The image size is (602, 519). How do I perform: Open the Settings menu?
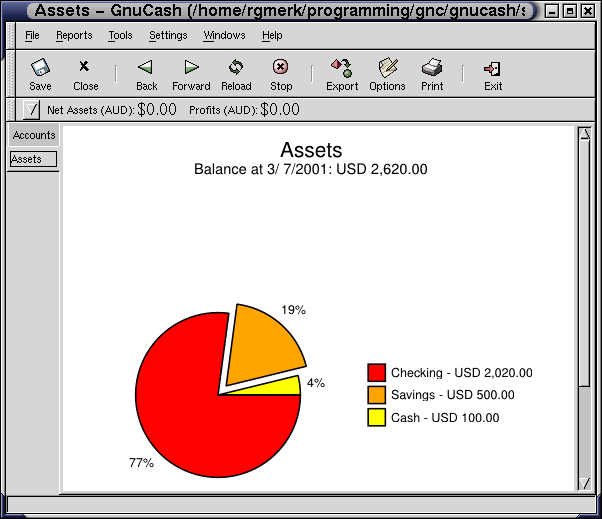(168, 35)
